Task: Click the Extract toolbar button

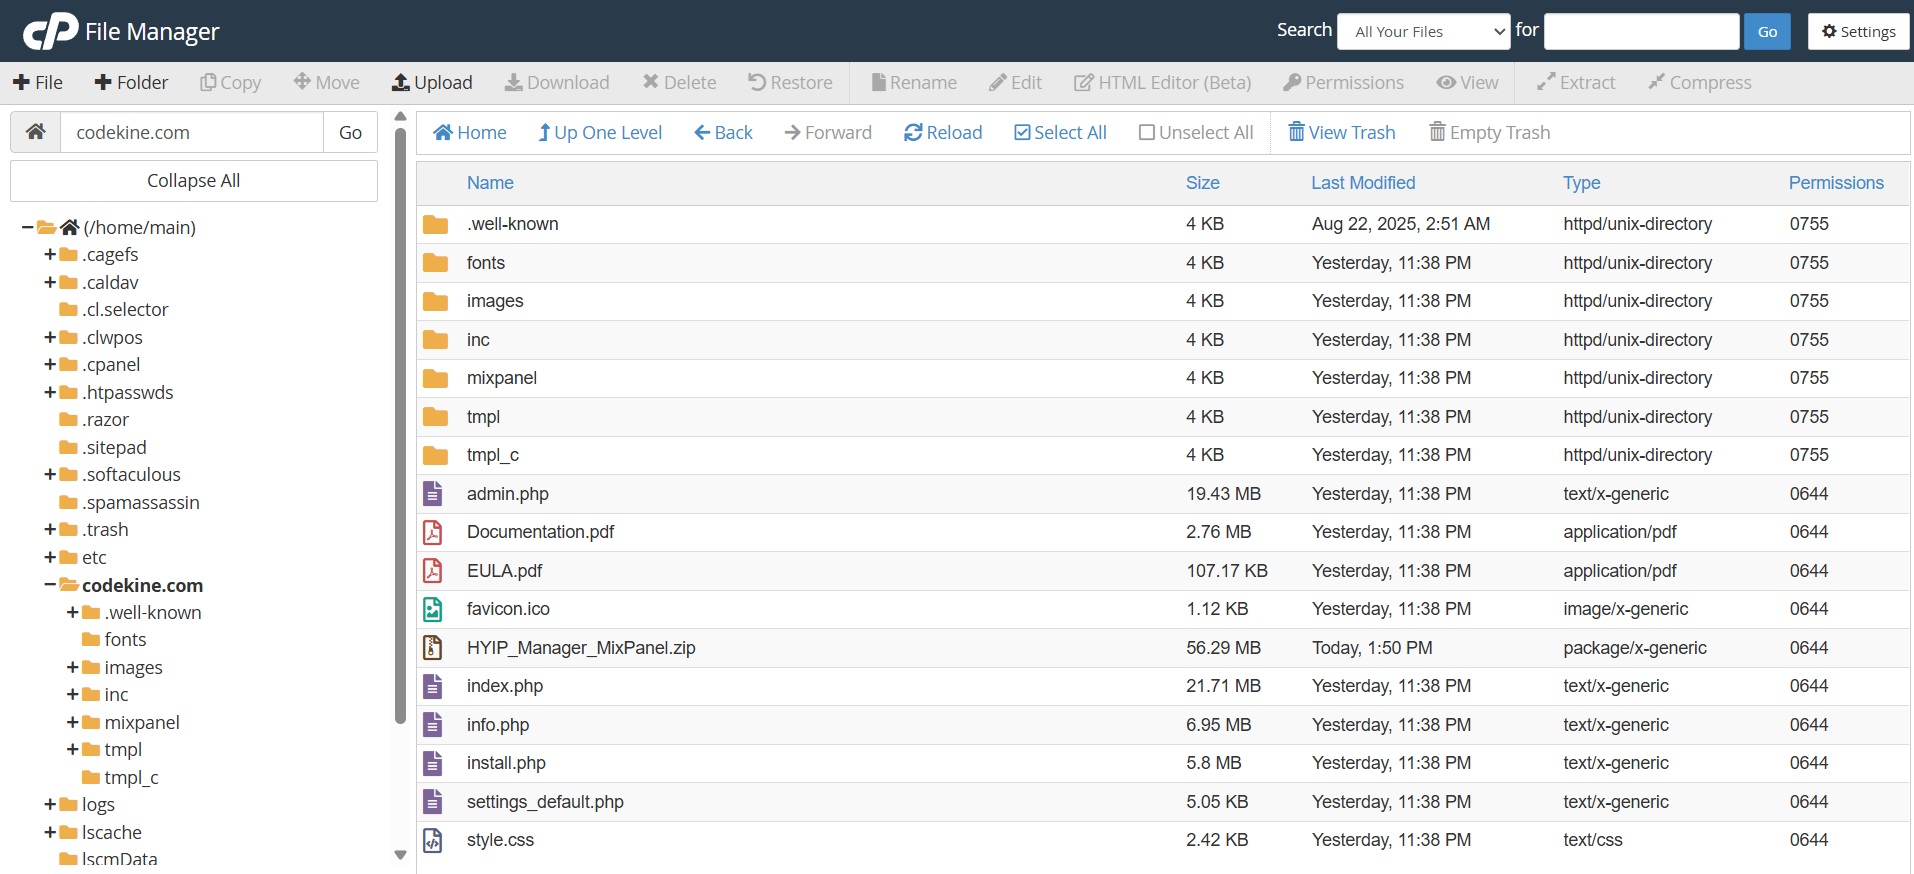Action: click(1576, 82)
